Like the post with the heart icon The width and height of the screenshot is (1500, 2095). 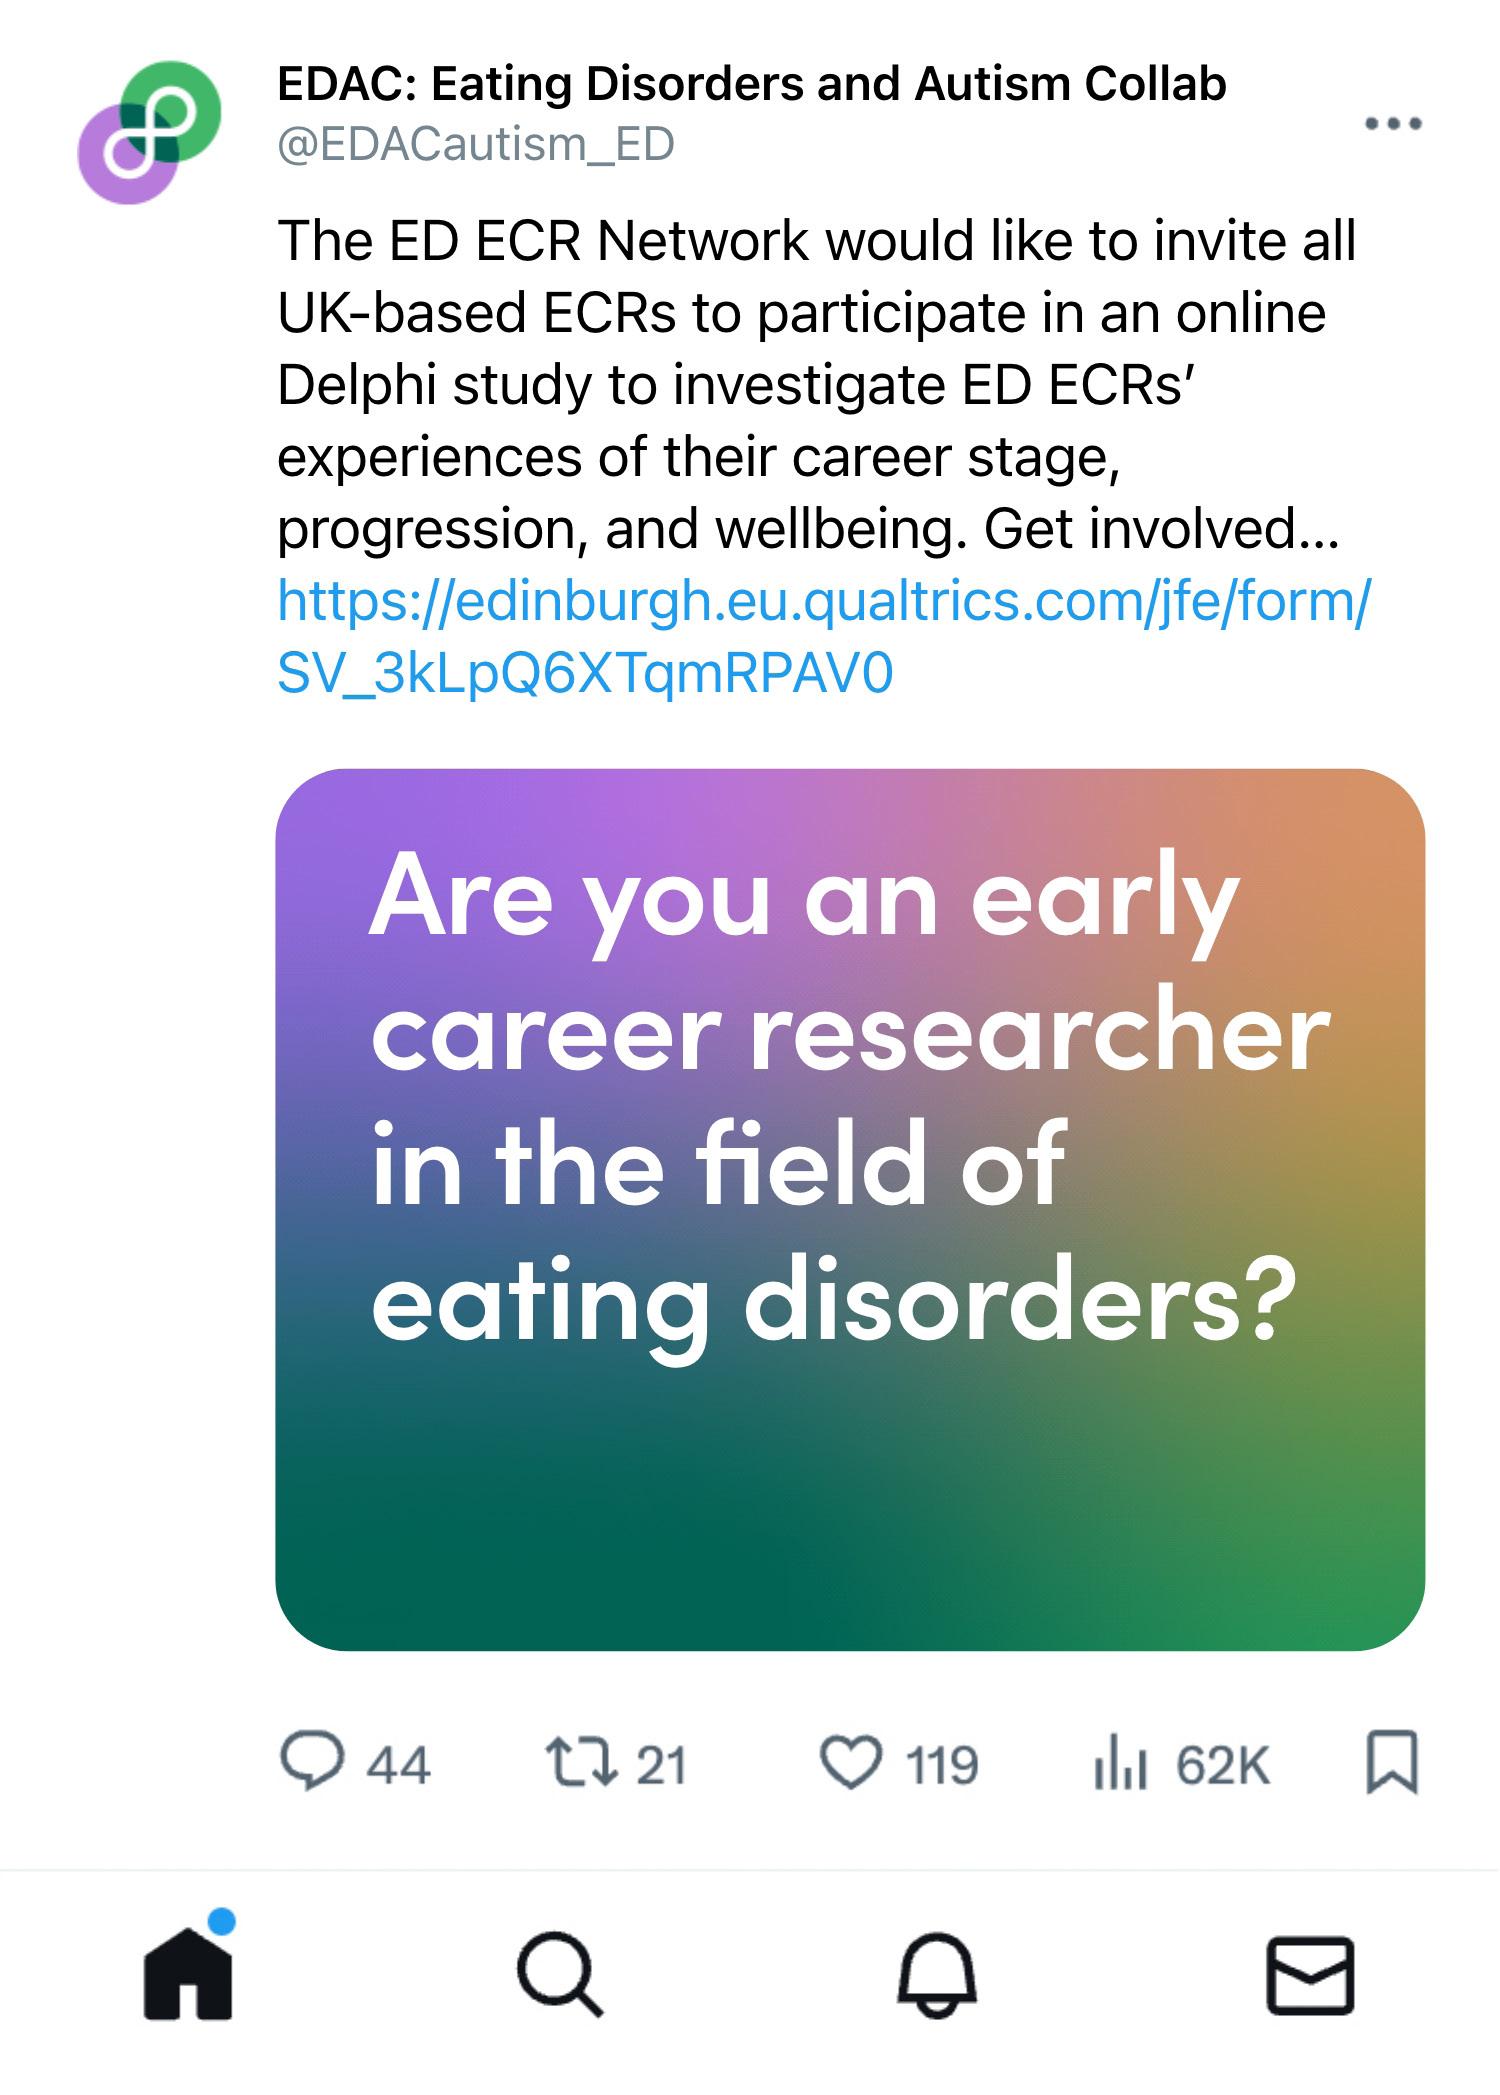(851, 1762)
